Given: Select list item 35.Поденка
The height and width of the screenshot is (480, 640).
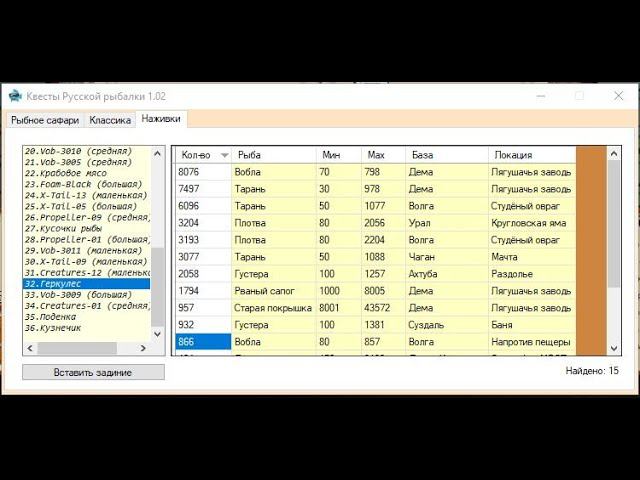Looking at the screenshot, I should [x=87, y=316].
